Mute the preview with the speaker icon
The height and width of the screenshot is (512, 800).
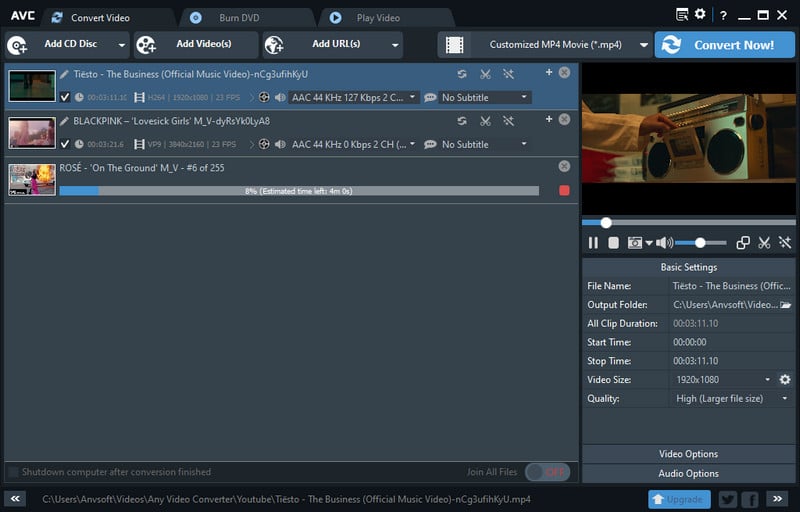pos(664,243)
